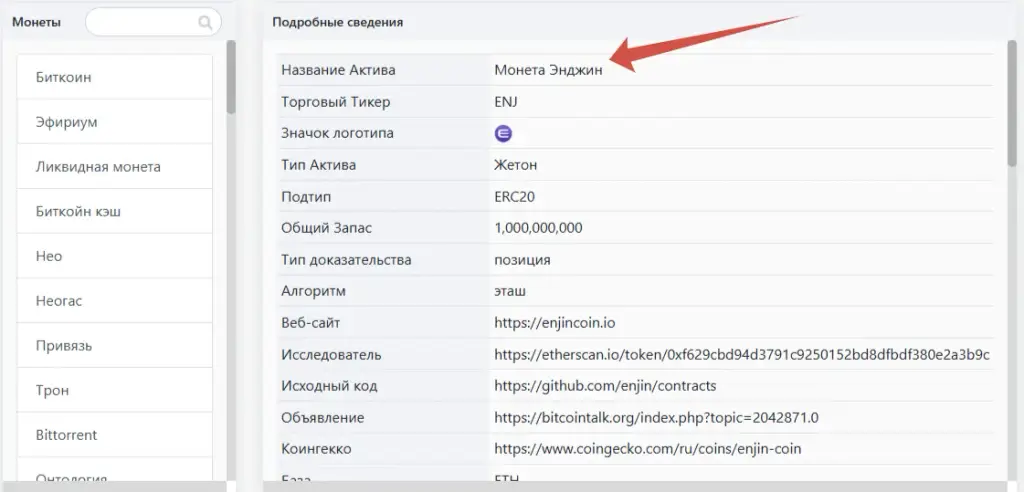Pick Нео from the coins list

114,256
